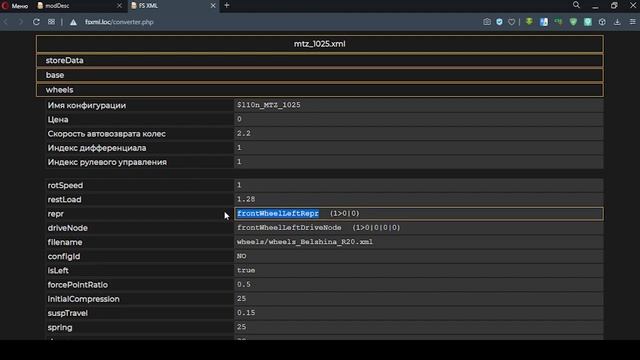Edit the suspTravel value 0.15
Screen dimensions: 640x360
point(419,313)
